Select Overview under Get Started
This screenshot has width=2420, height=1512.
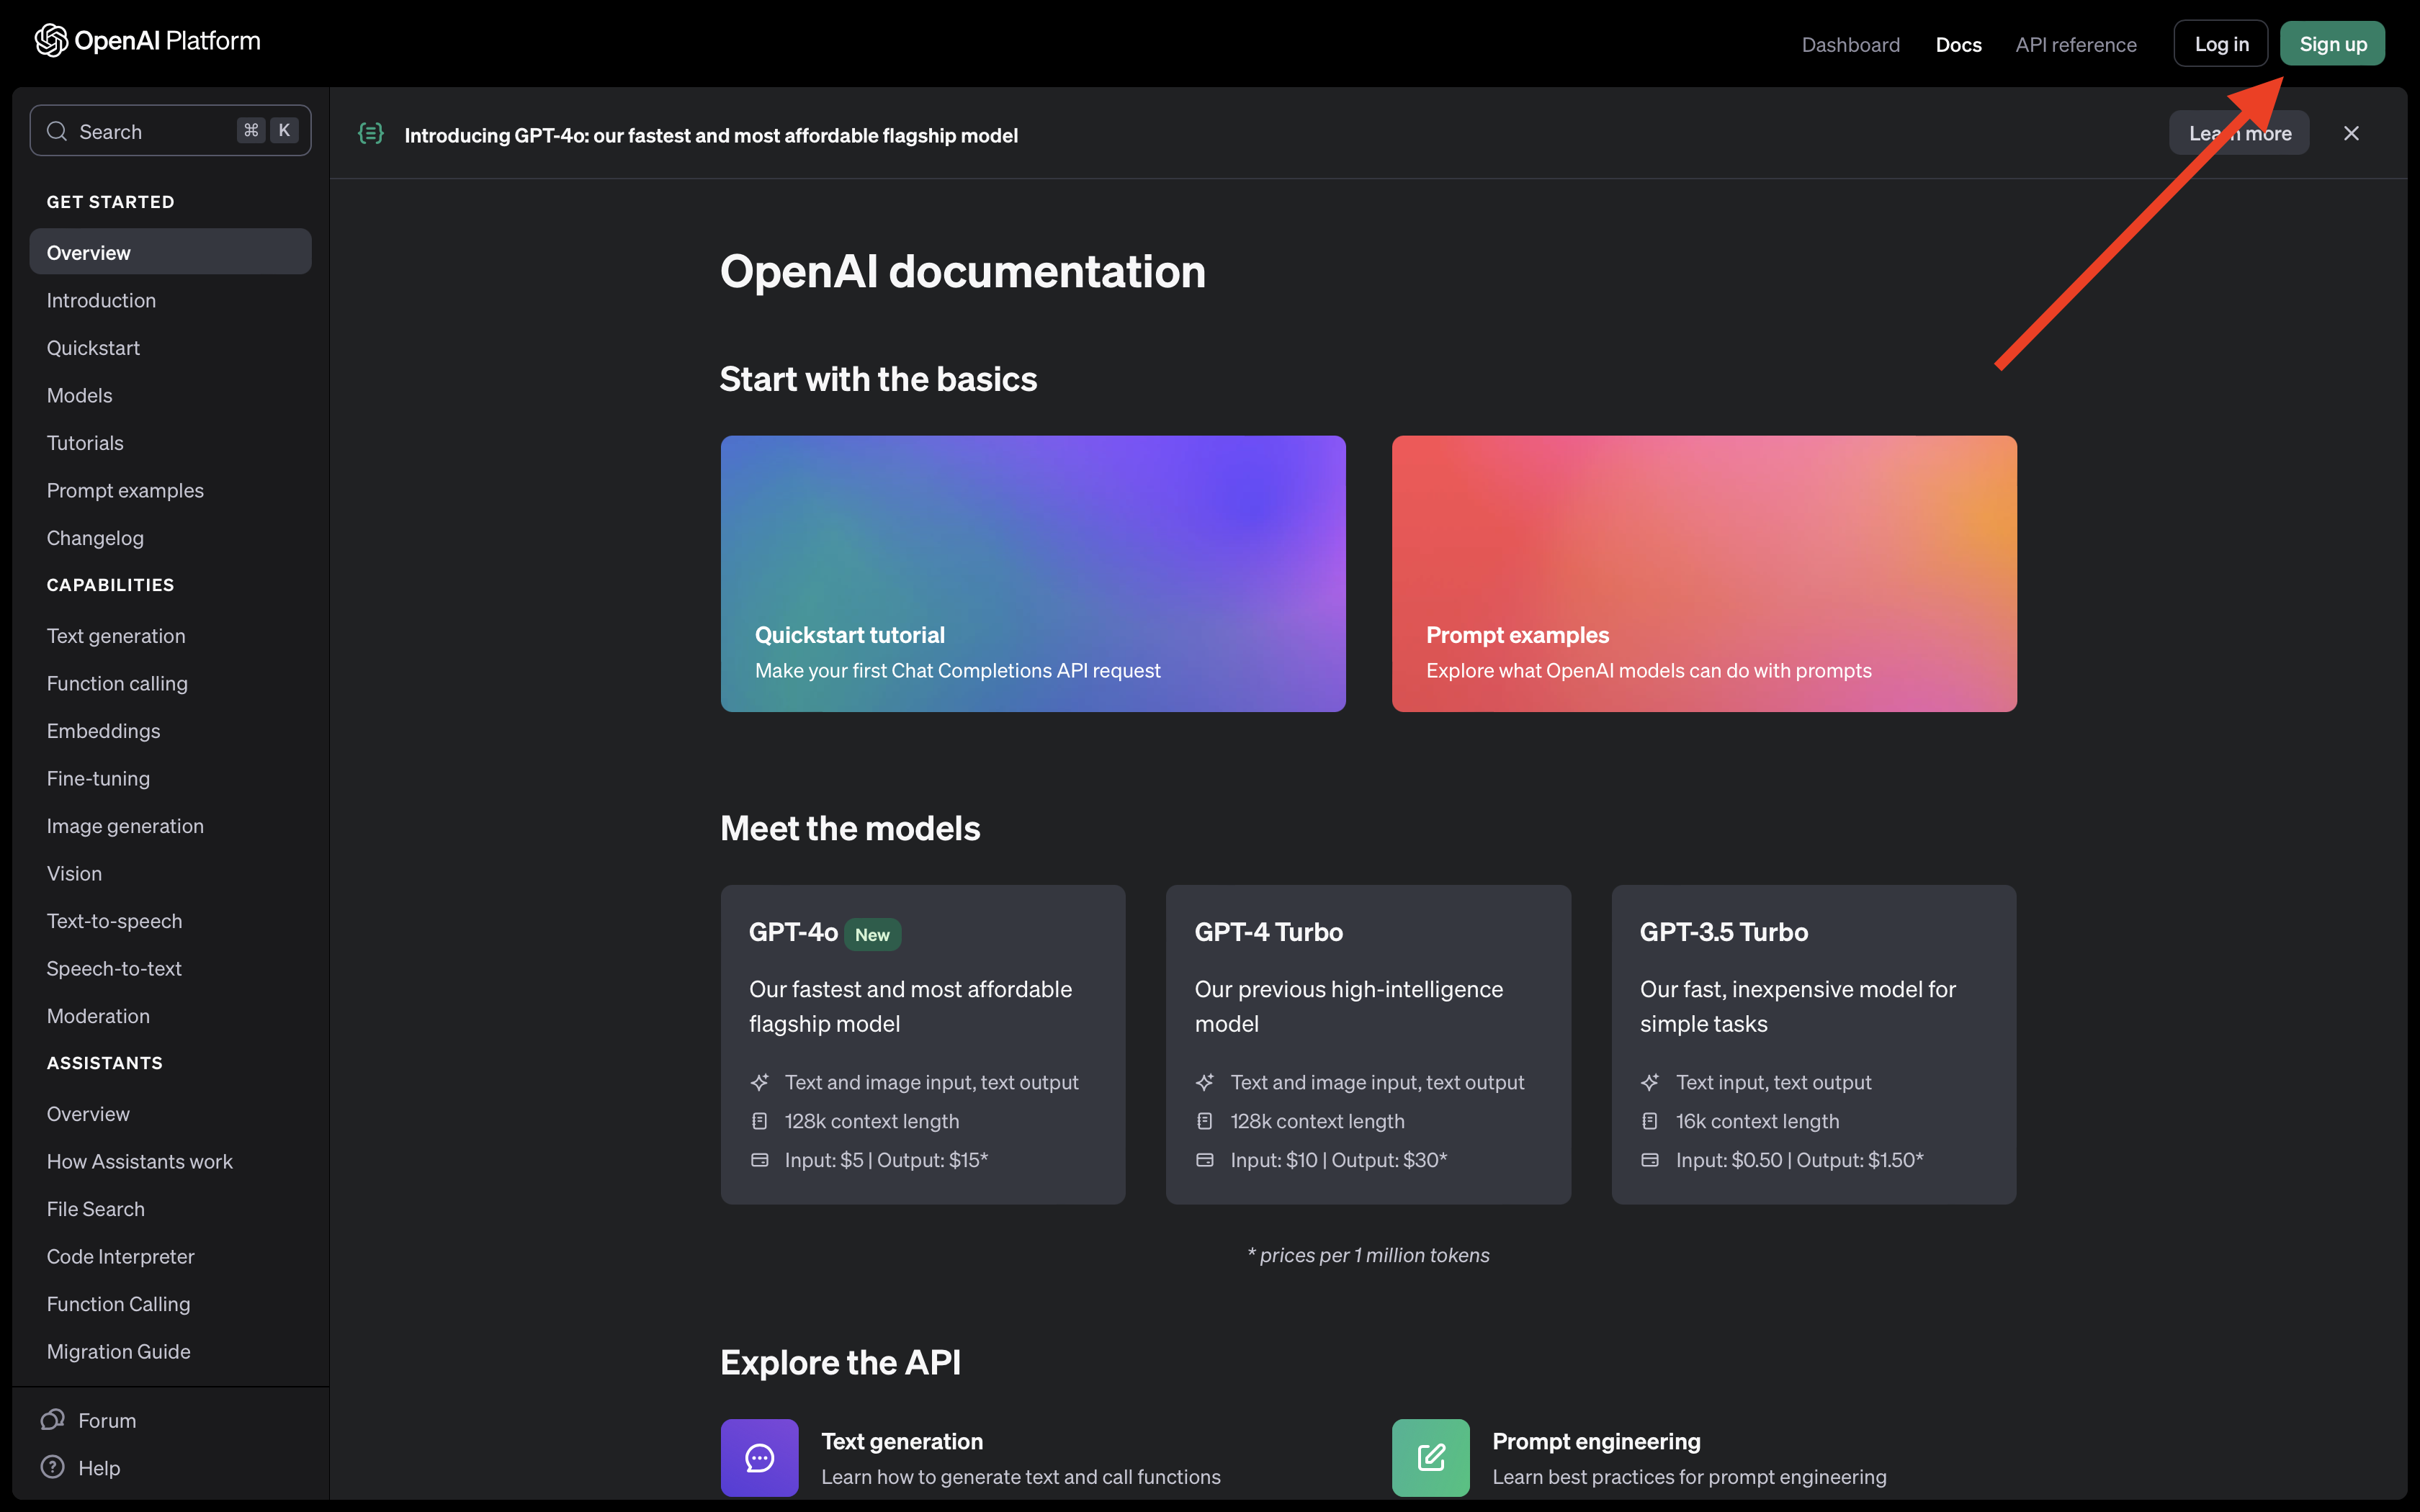(x=170, y=252)
